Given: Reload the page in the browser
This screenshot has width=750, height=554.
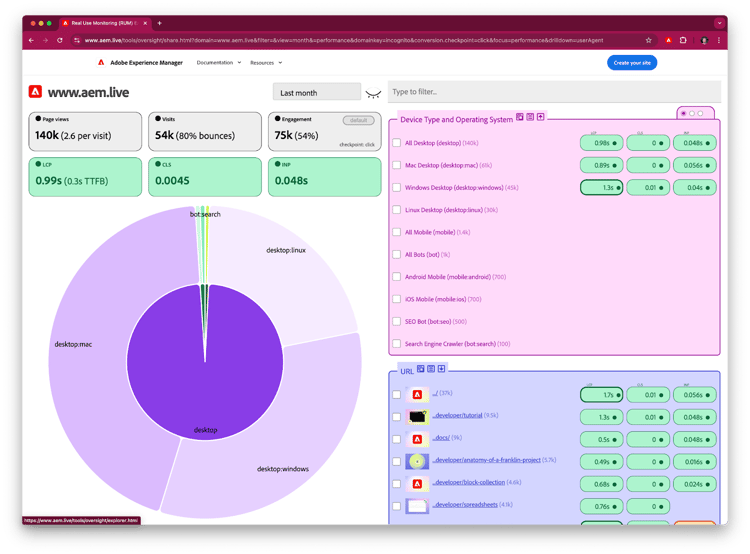Looking at the screenshot, I should click(x=60, y=40).
